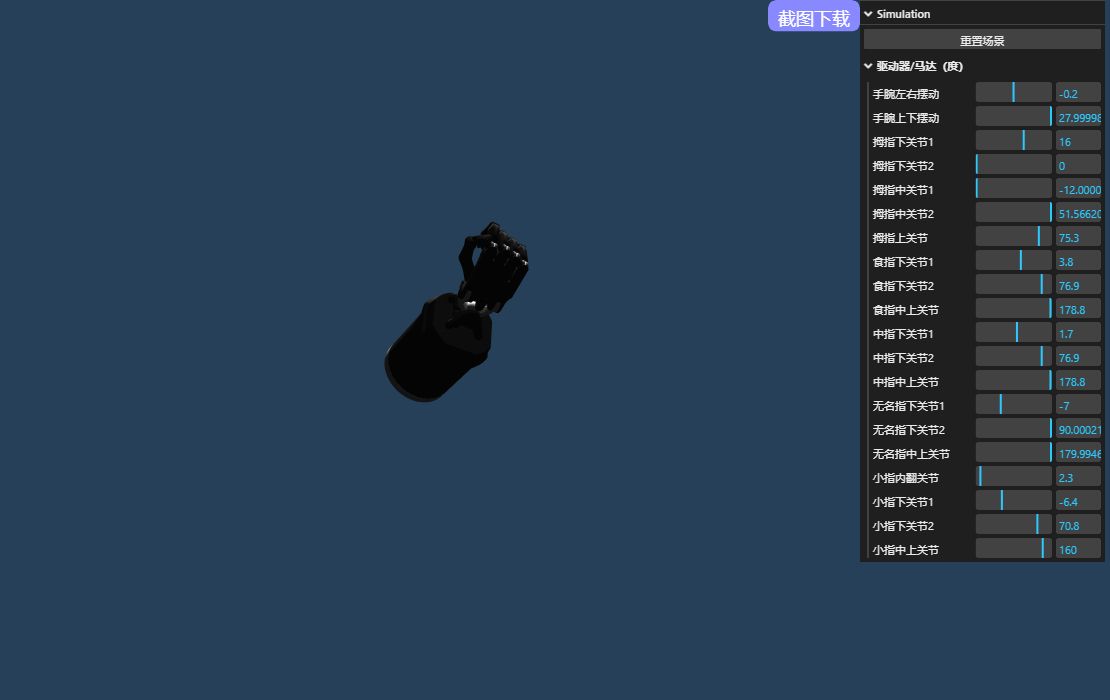Click the 小指下关节2 slider bar
Image resolution: width=1110 pixels, height=700 pixels.
click(1013, 525)
